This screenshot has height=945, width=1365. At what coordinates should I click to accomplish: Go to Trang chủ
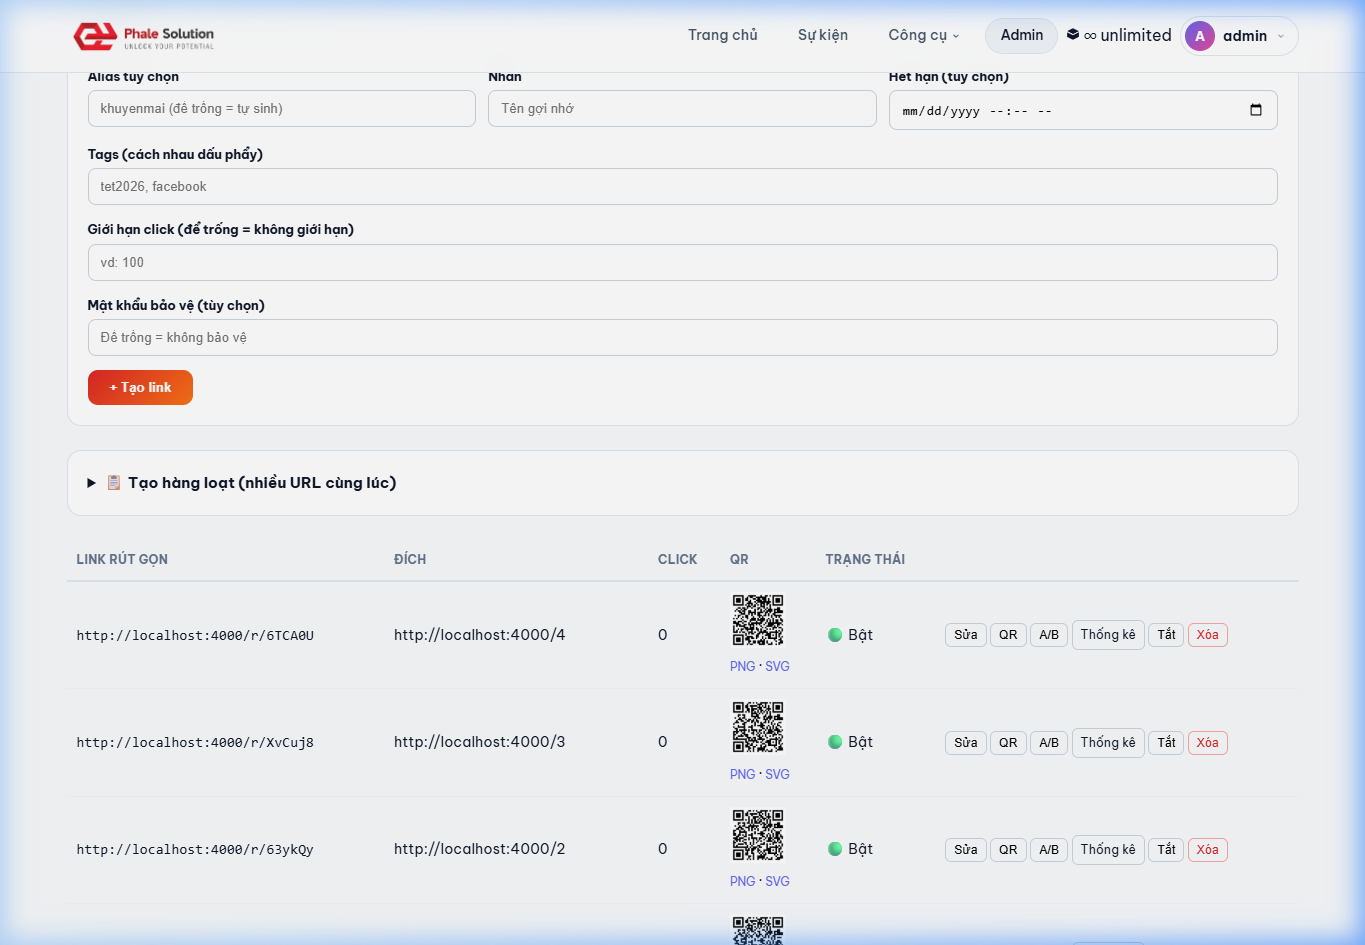coord(723,35)
